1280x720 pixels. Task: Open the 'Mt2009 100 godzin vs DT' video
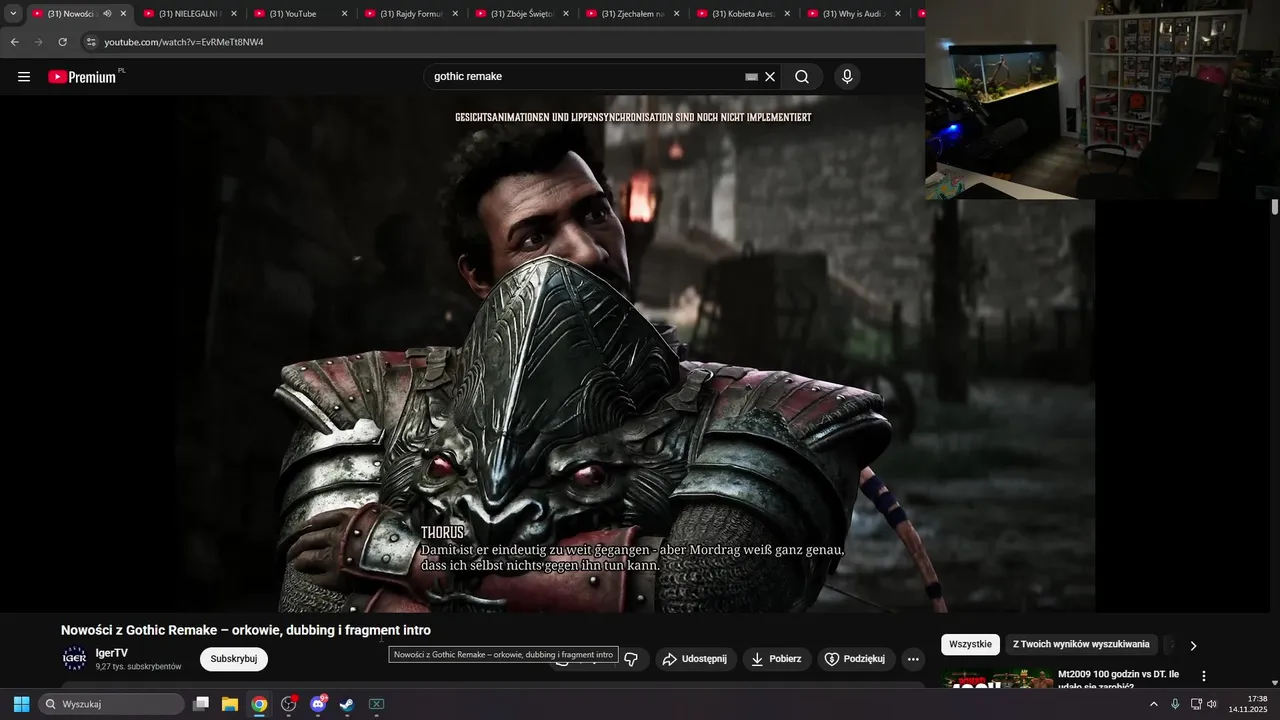coord(1118,679)
